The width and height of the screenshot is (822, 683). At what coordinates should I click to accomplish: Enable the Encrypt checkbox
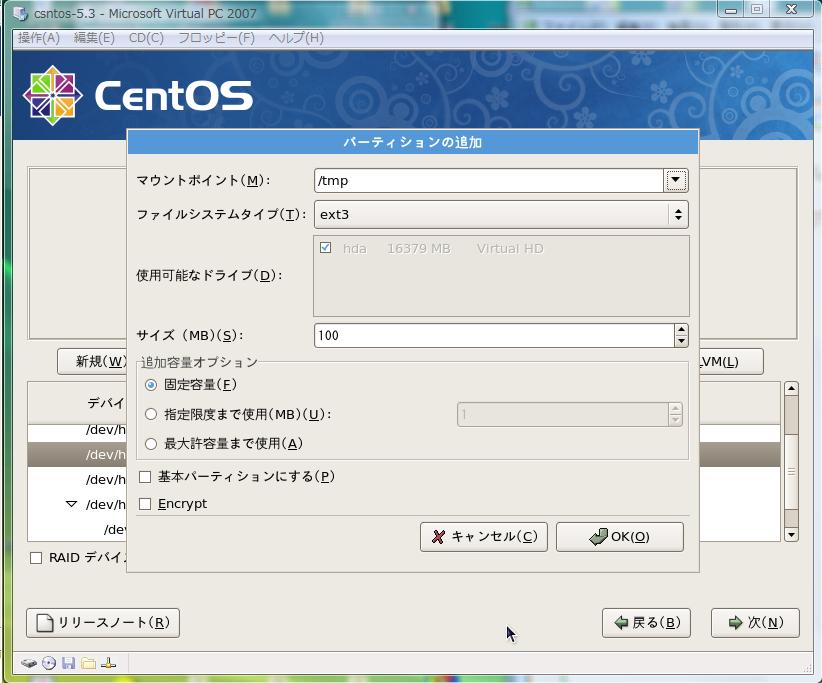(145, 504)
